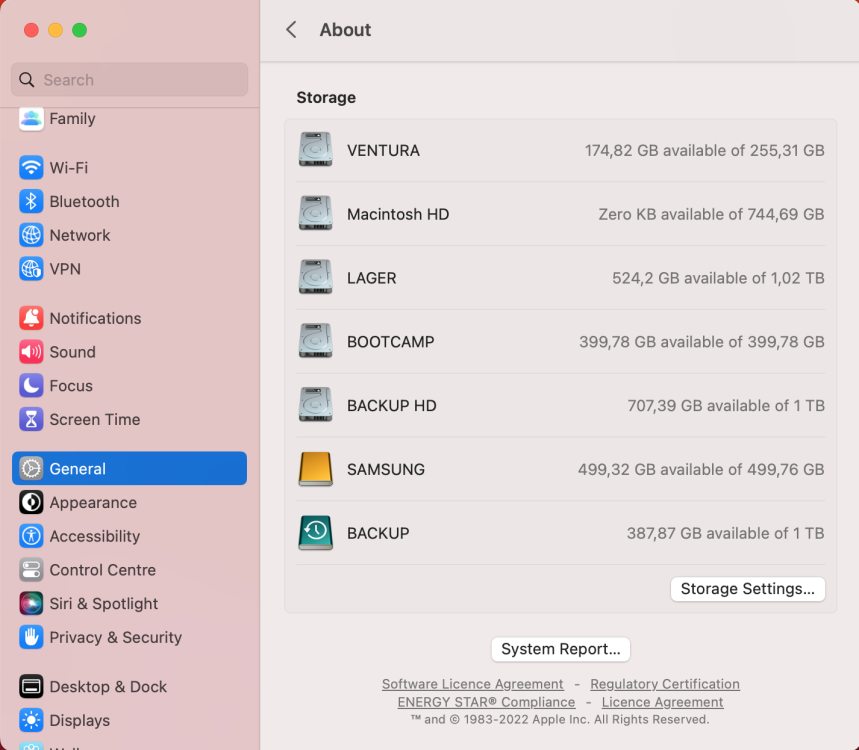859x750 pixels.
Task: Click the BACKUP HD drive icon
Action: (316, 405)
